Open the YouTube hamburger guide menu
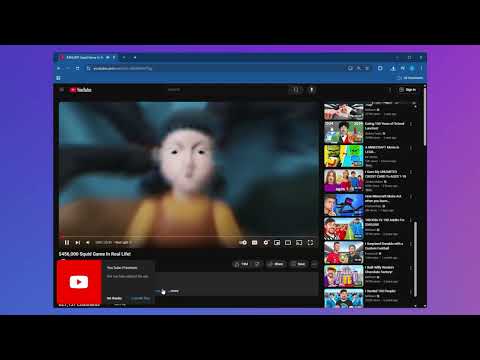This screenshot has height=360, width=480. click(62, 90)
